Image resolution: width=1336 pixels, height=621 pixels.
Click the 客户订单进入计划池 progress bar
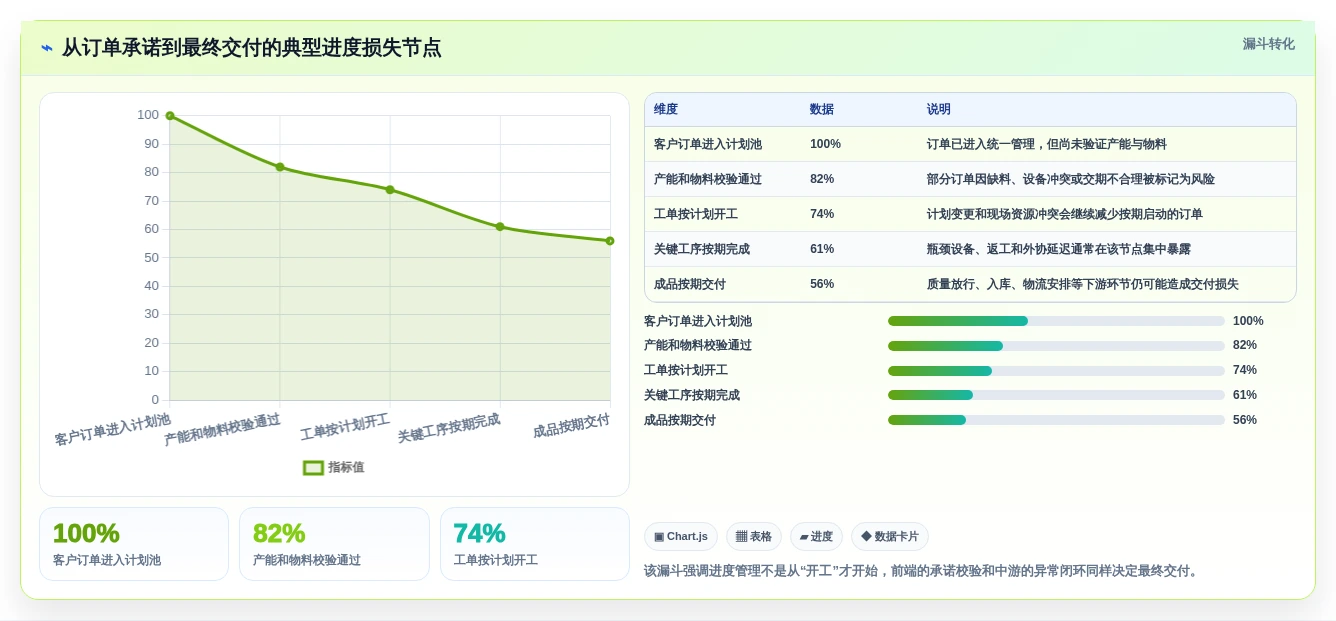[x=1056, y=321]
